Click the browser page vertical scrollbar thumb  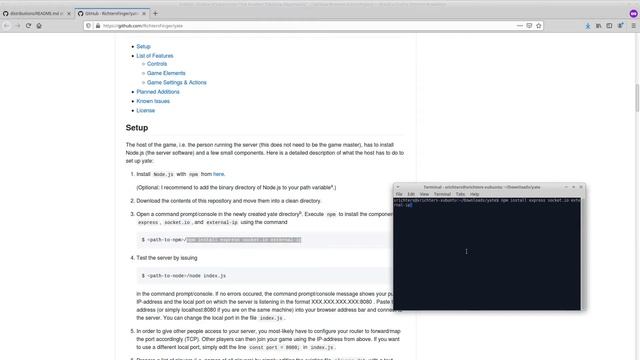tap(637, 98)
